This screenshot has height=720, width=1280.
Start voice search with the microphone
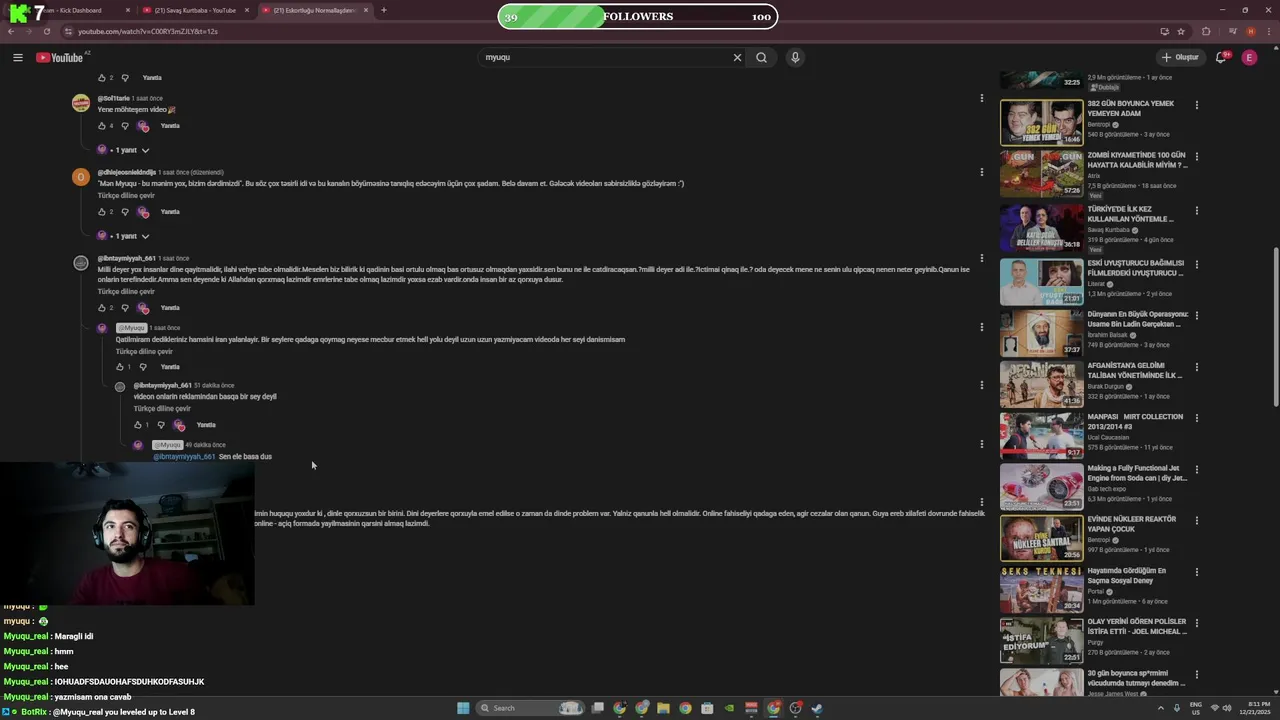(795, 57)
